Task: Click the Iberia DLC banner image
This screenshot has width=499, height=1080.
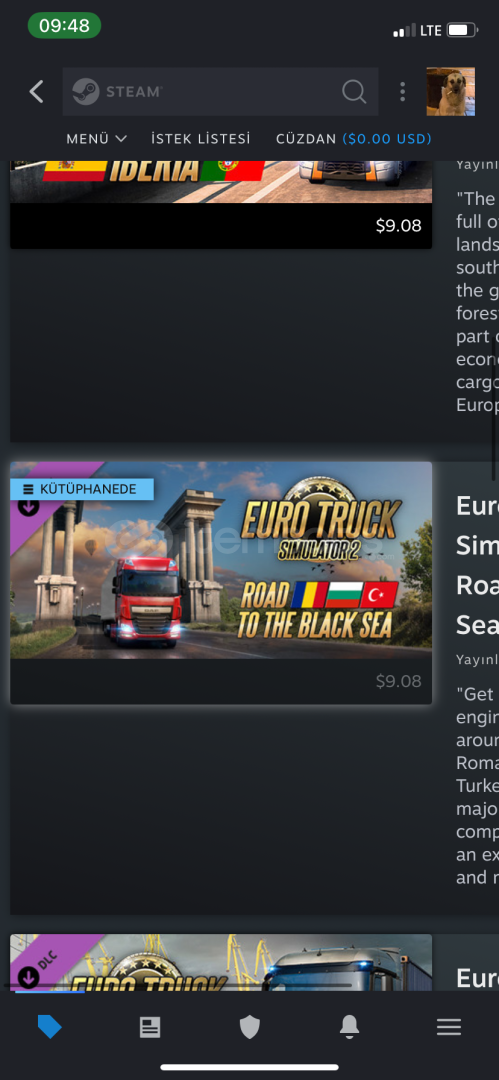Action: click(221, 182)
